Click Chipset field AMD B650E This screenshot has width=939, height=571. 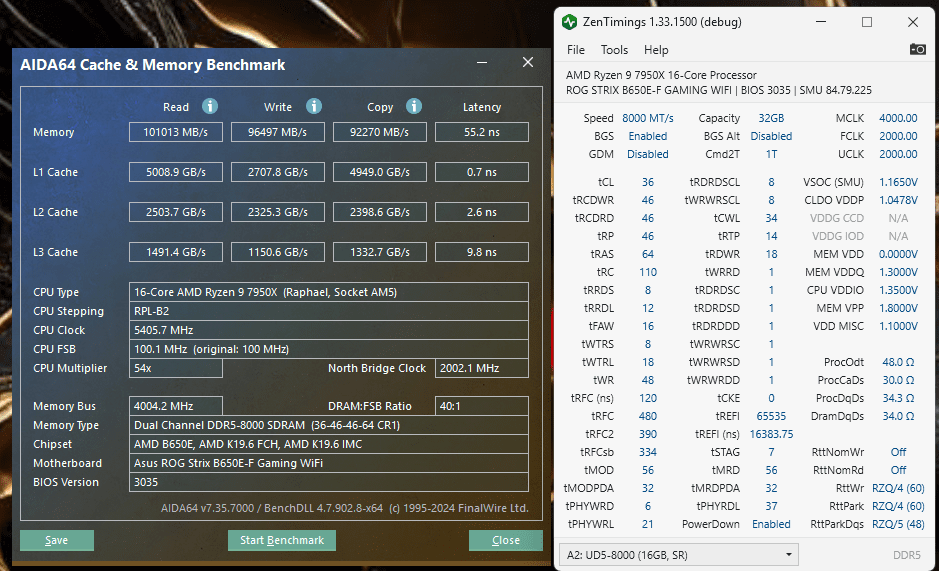pos(329,444)
